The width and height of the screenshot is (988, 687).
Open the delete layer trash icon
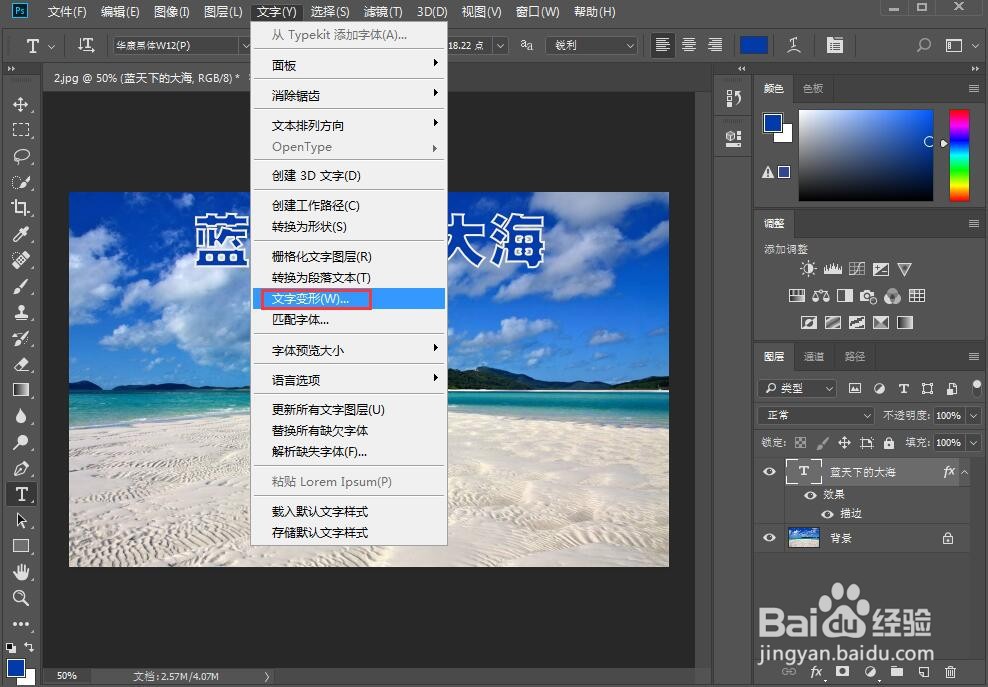pyautogui.click(x=951, y=673)
